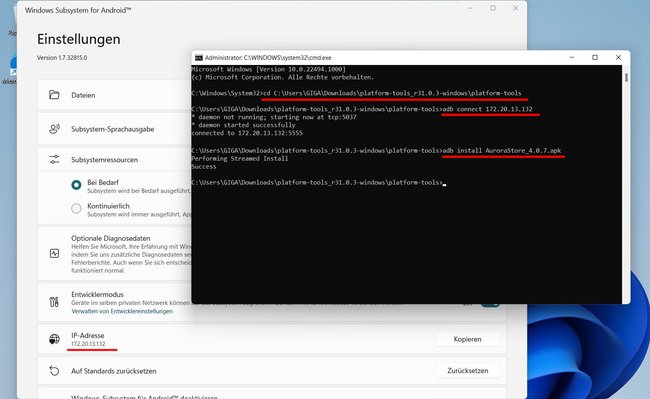
Task: Click the Einstellungen page heading
Action: (x=79, y=39)
